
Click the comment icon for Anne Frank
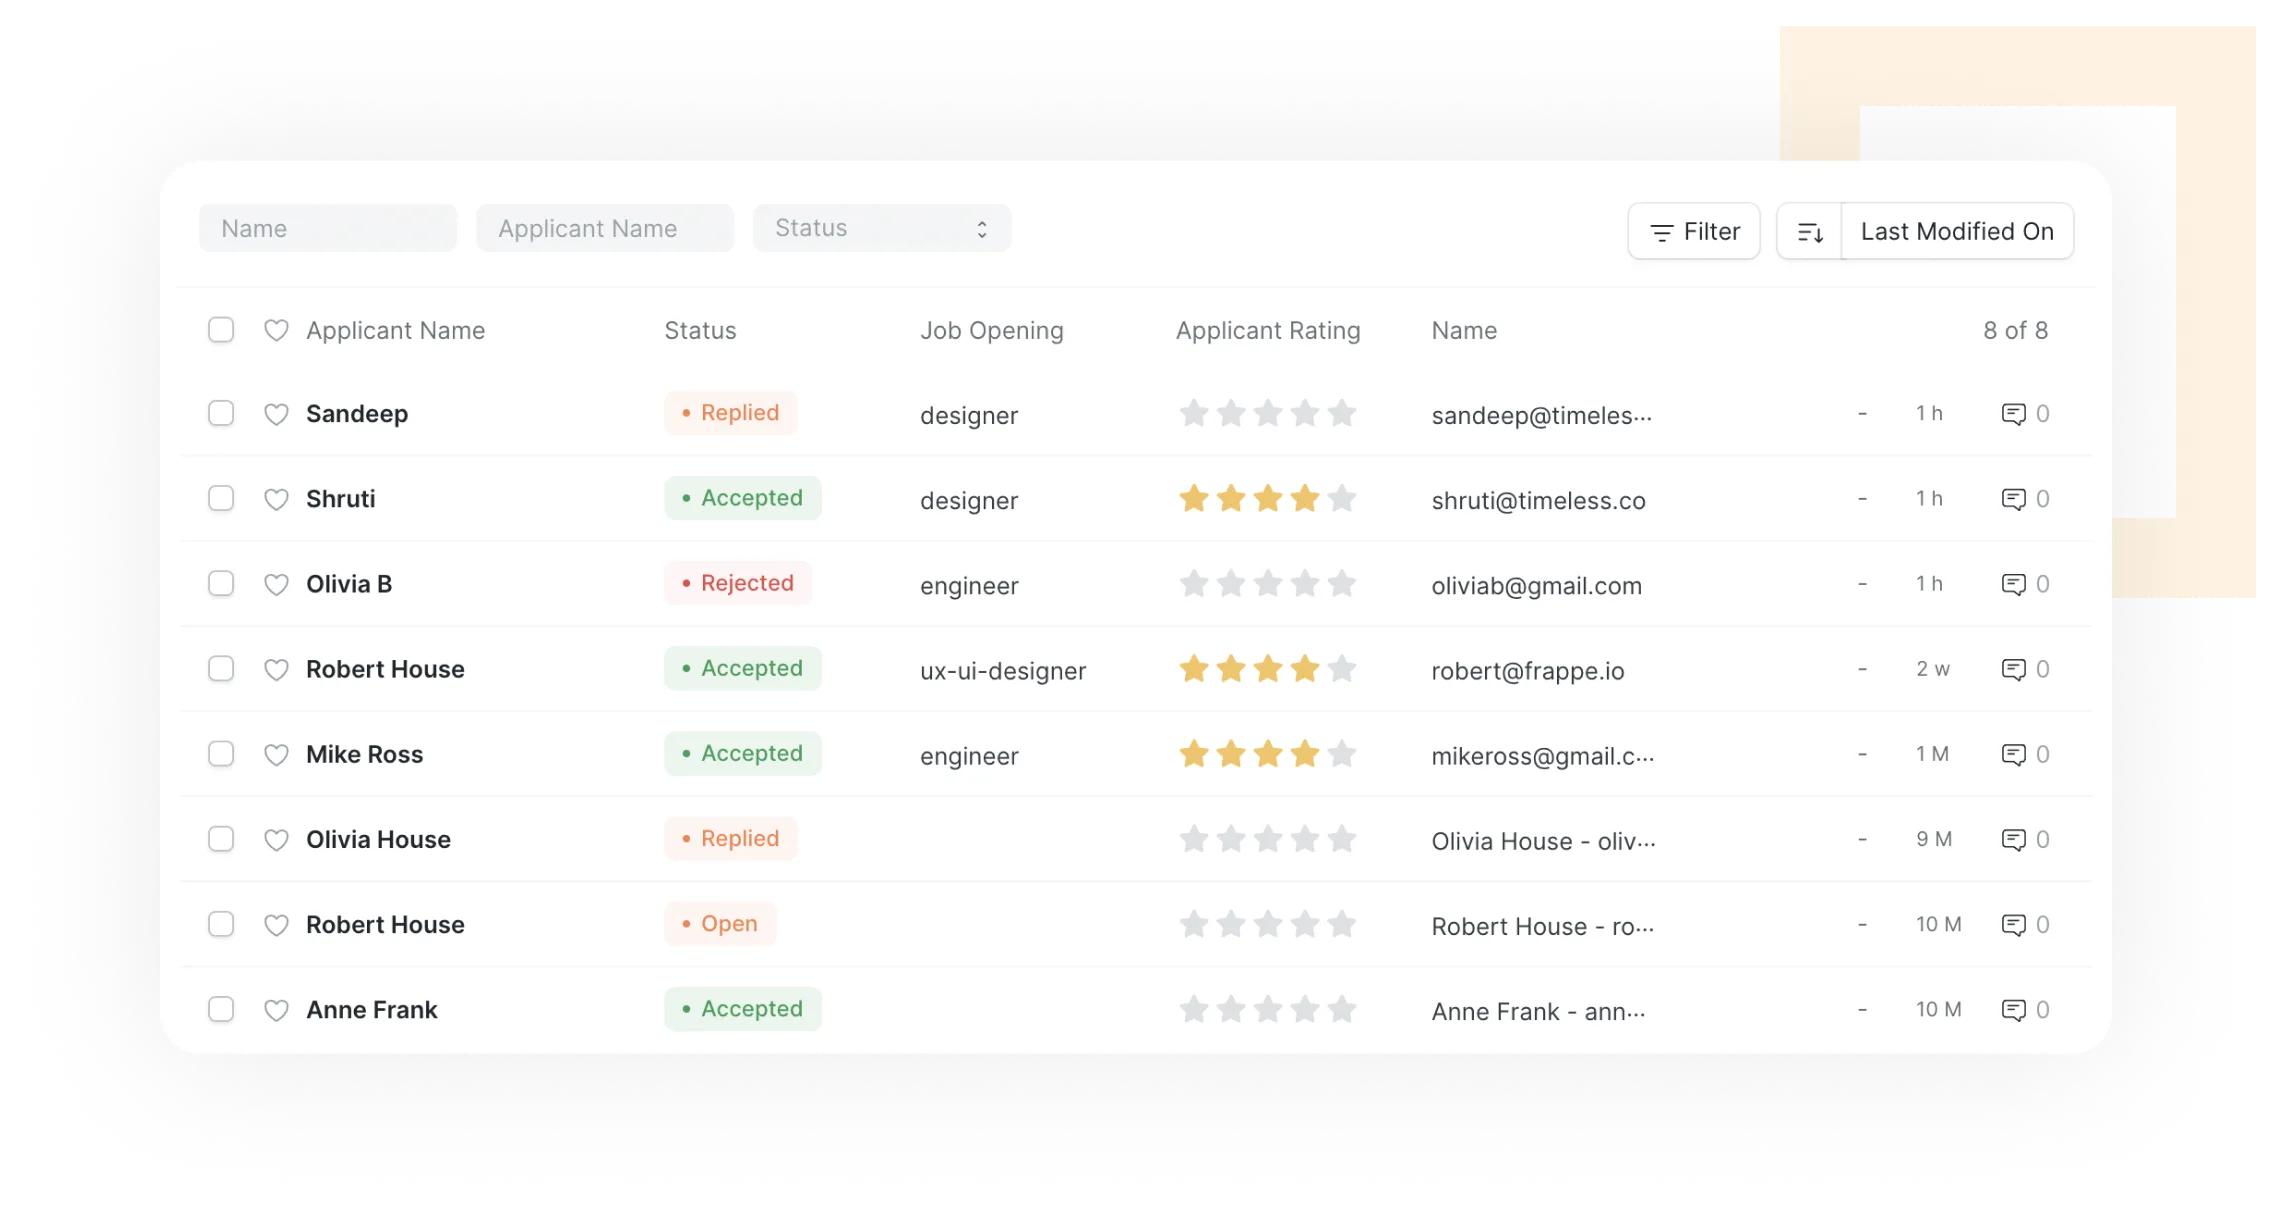click(2013, 1010)
